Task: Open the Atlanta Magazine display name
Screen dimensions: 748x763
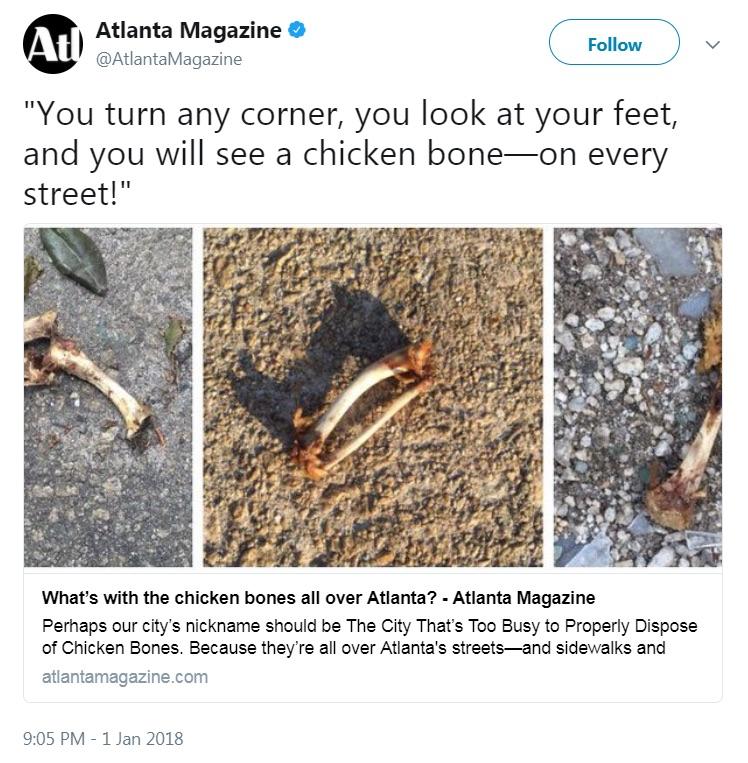Action: 188,30
